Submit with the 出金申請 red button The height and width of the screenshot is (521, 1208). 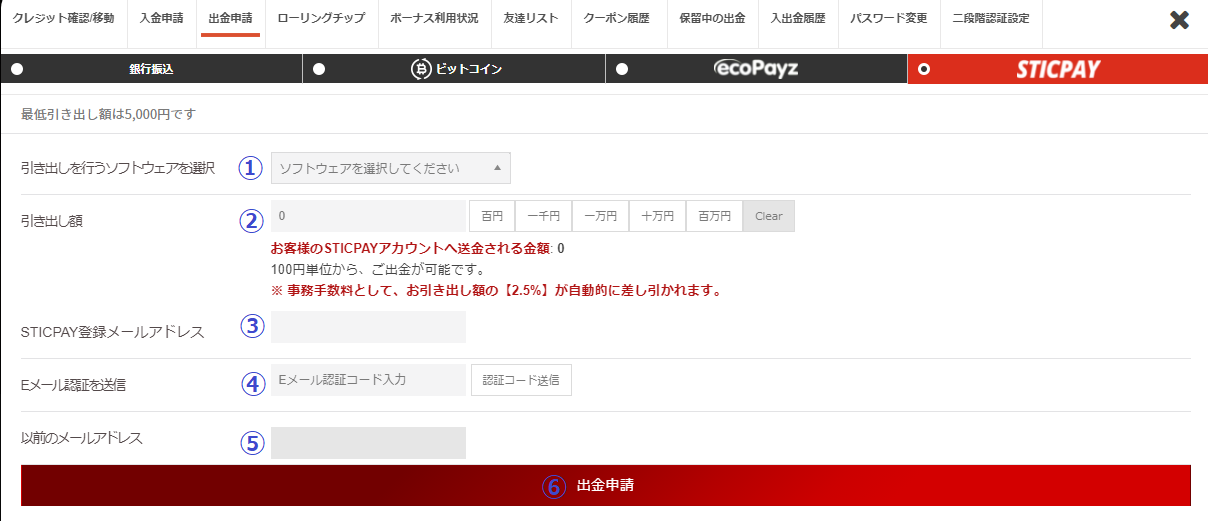point(606,486)
